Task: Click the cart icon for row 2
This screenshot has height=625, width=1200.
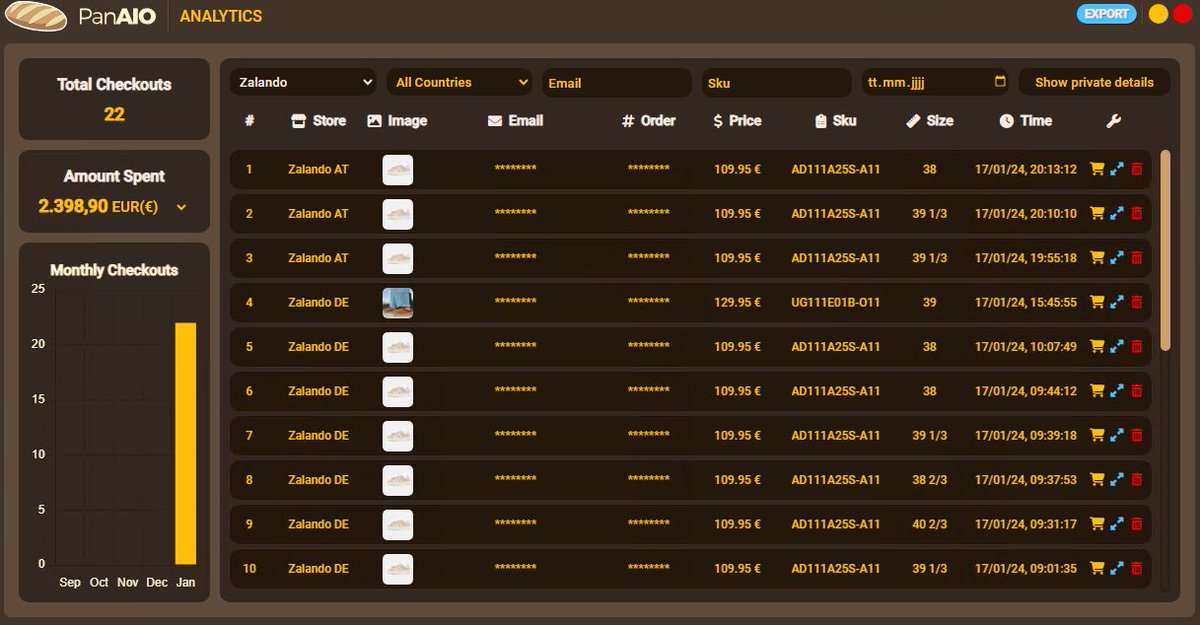Action: pos(1097,214)
